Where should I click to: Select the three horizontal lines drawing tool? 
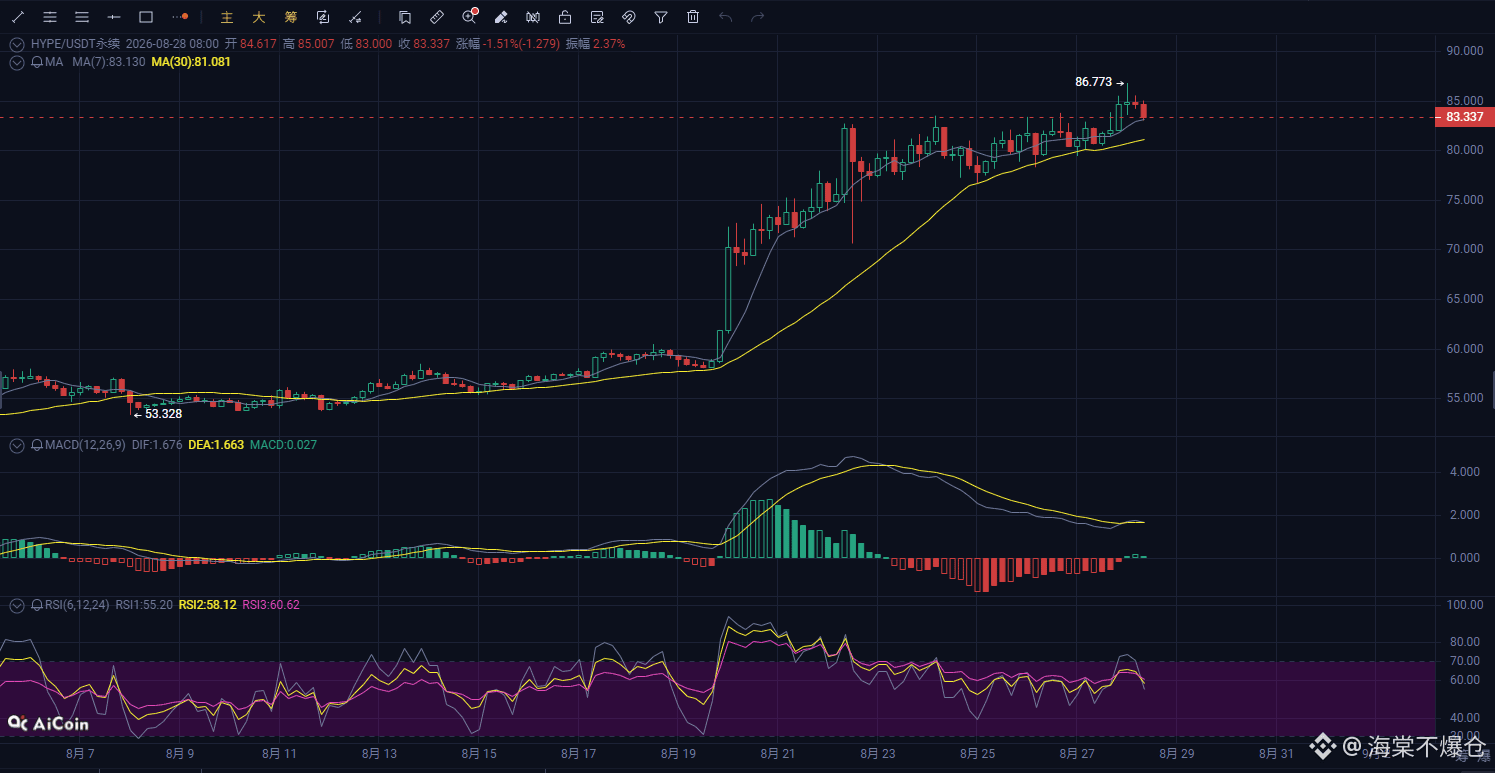coord(82,17)
